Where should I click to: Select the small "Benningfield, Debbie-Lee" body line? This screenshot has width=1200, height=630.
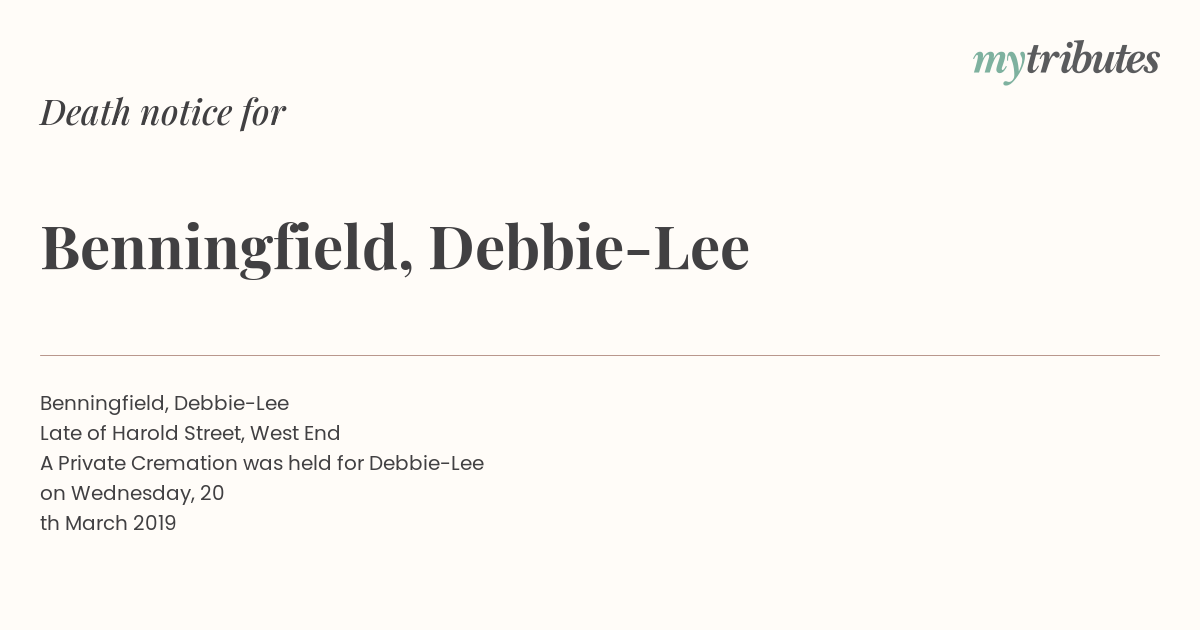point(164,403)
